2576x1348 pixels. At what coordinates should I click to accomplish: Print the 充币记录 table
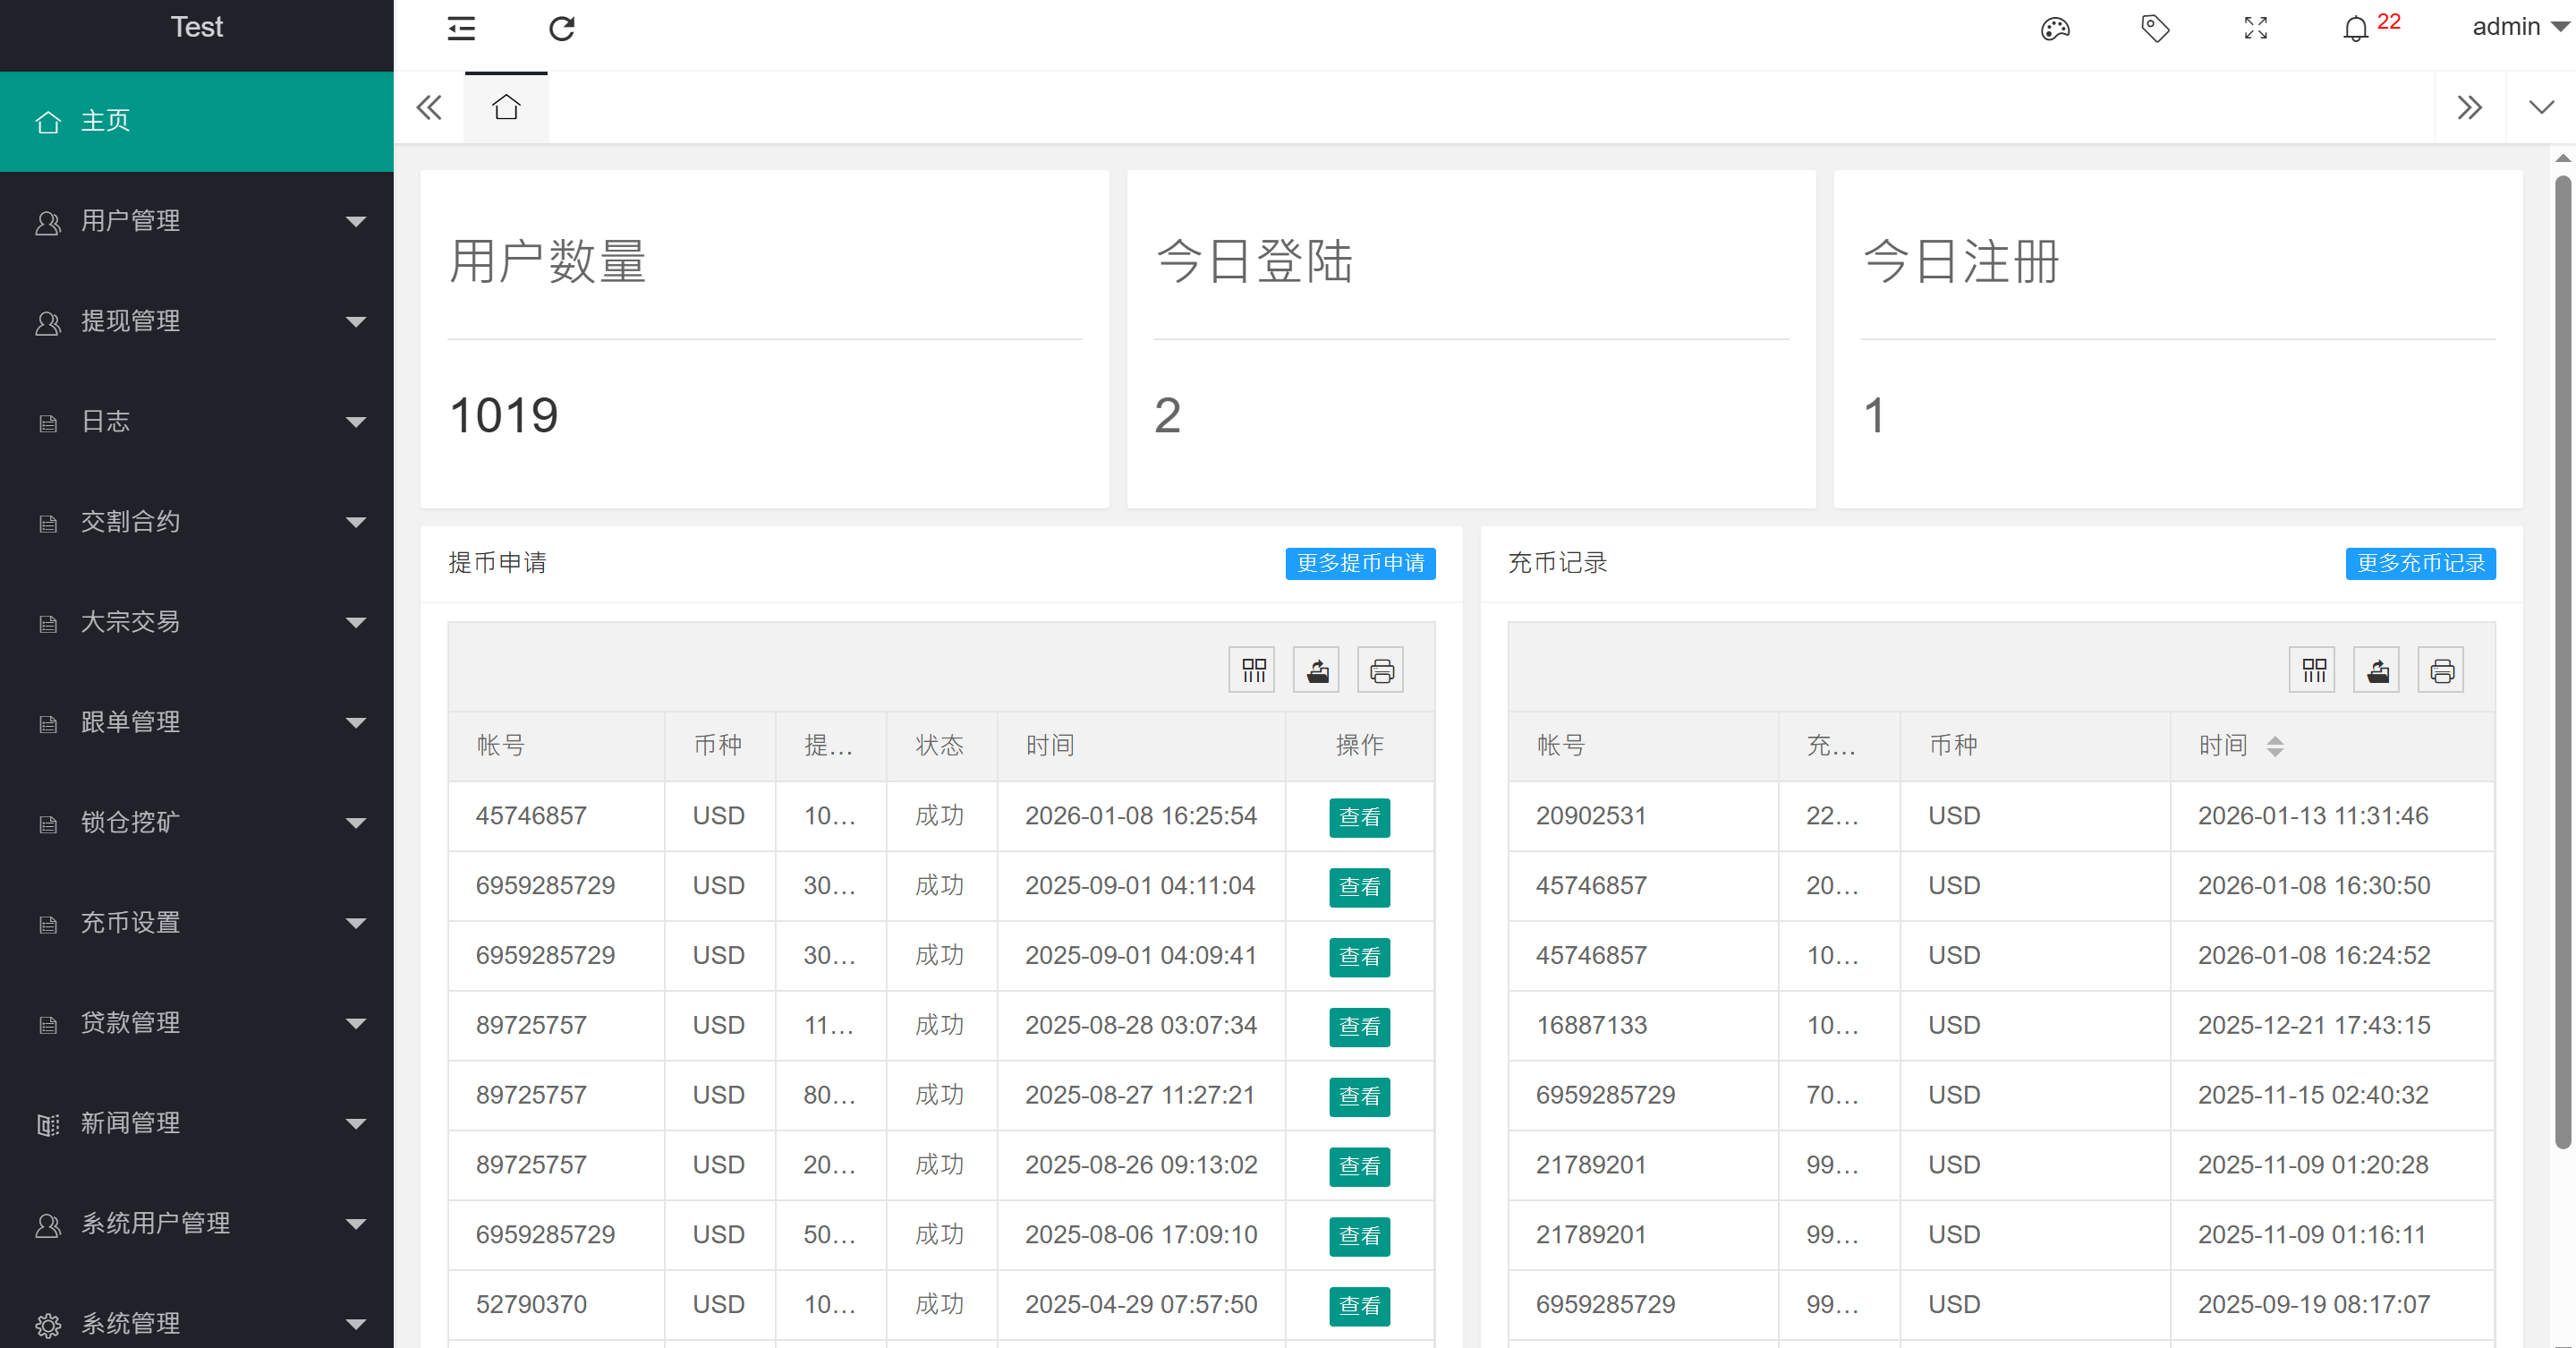2441,670
